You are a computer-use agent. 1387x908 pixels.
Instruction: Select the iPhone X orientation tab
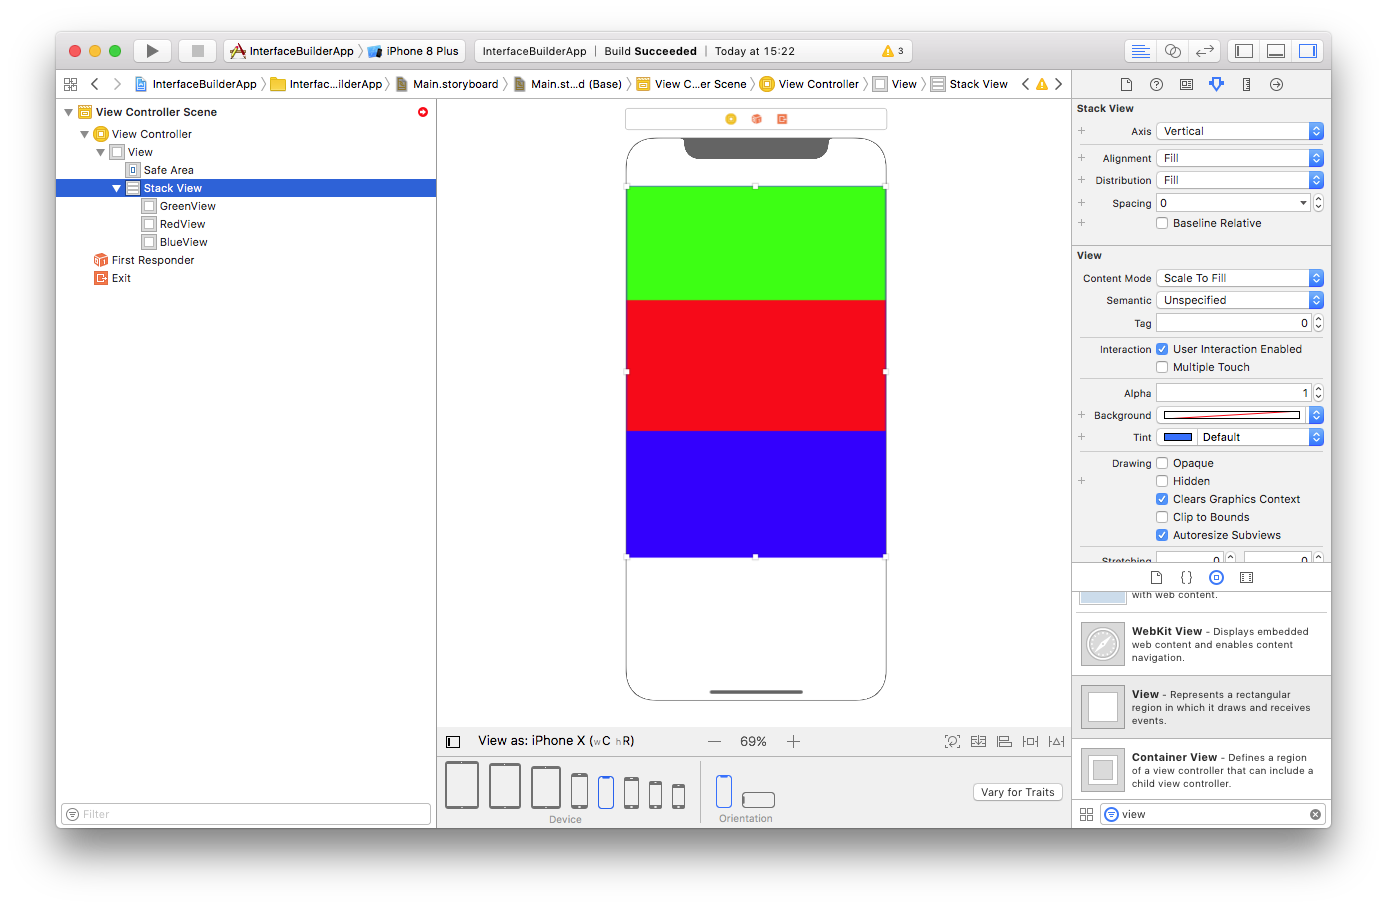(x=723, y=790)
